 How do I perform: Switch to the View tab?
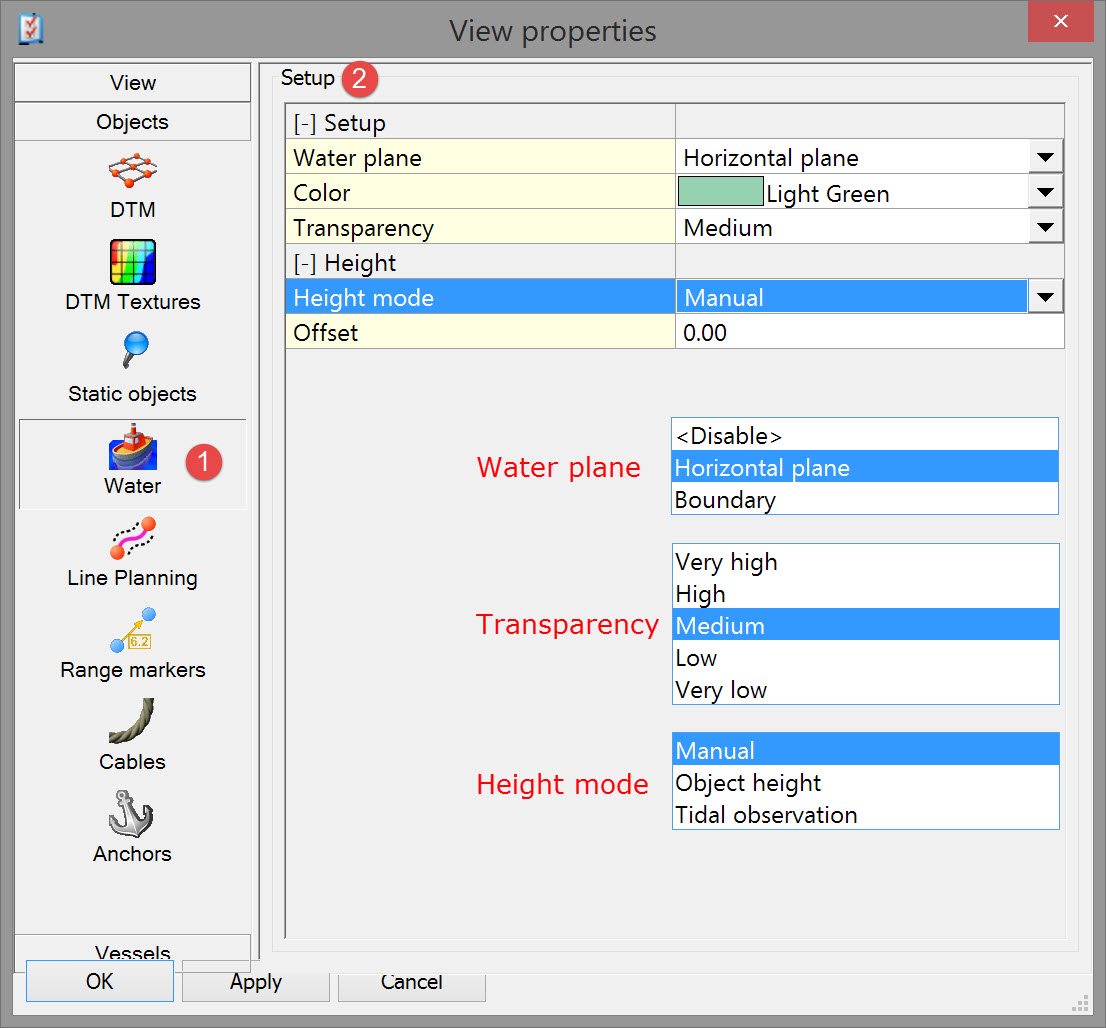pyautogui.click(x=132, y=83)
